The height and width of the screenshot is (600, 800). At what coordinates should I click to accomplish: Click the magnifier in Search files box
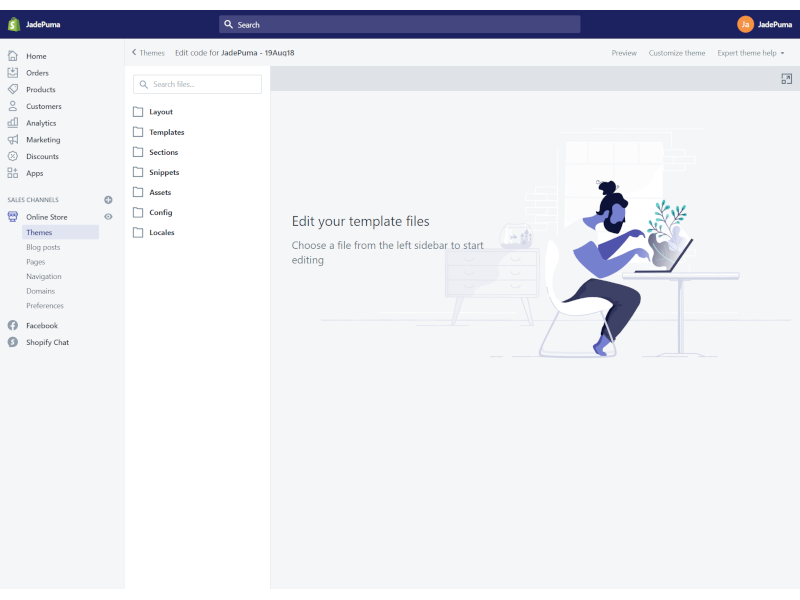(144, 84)
